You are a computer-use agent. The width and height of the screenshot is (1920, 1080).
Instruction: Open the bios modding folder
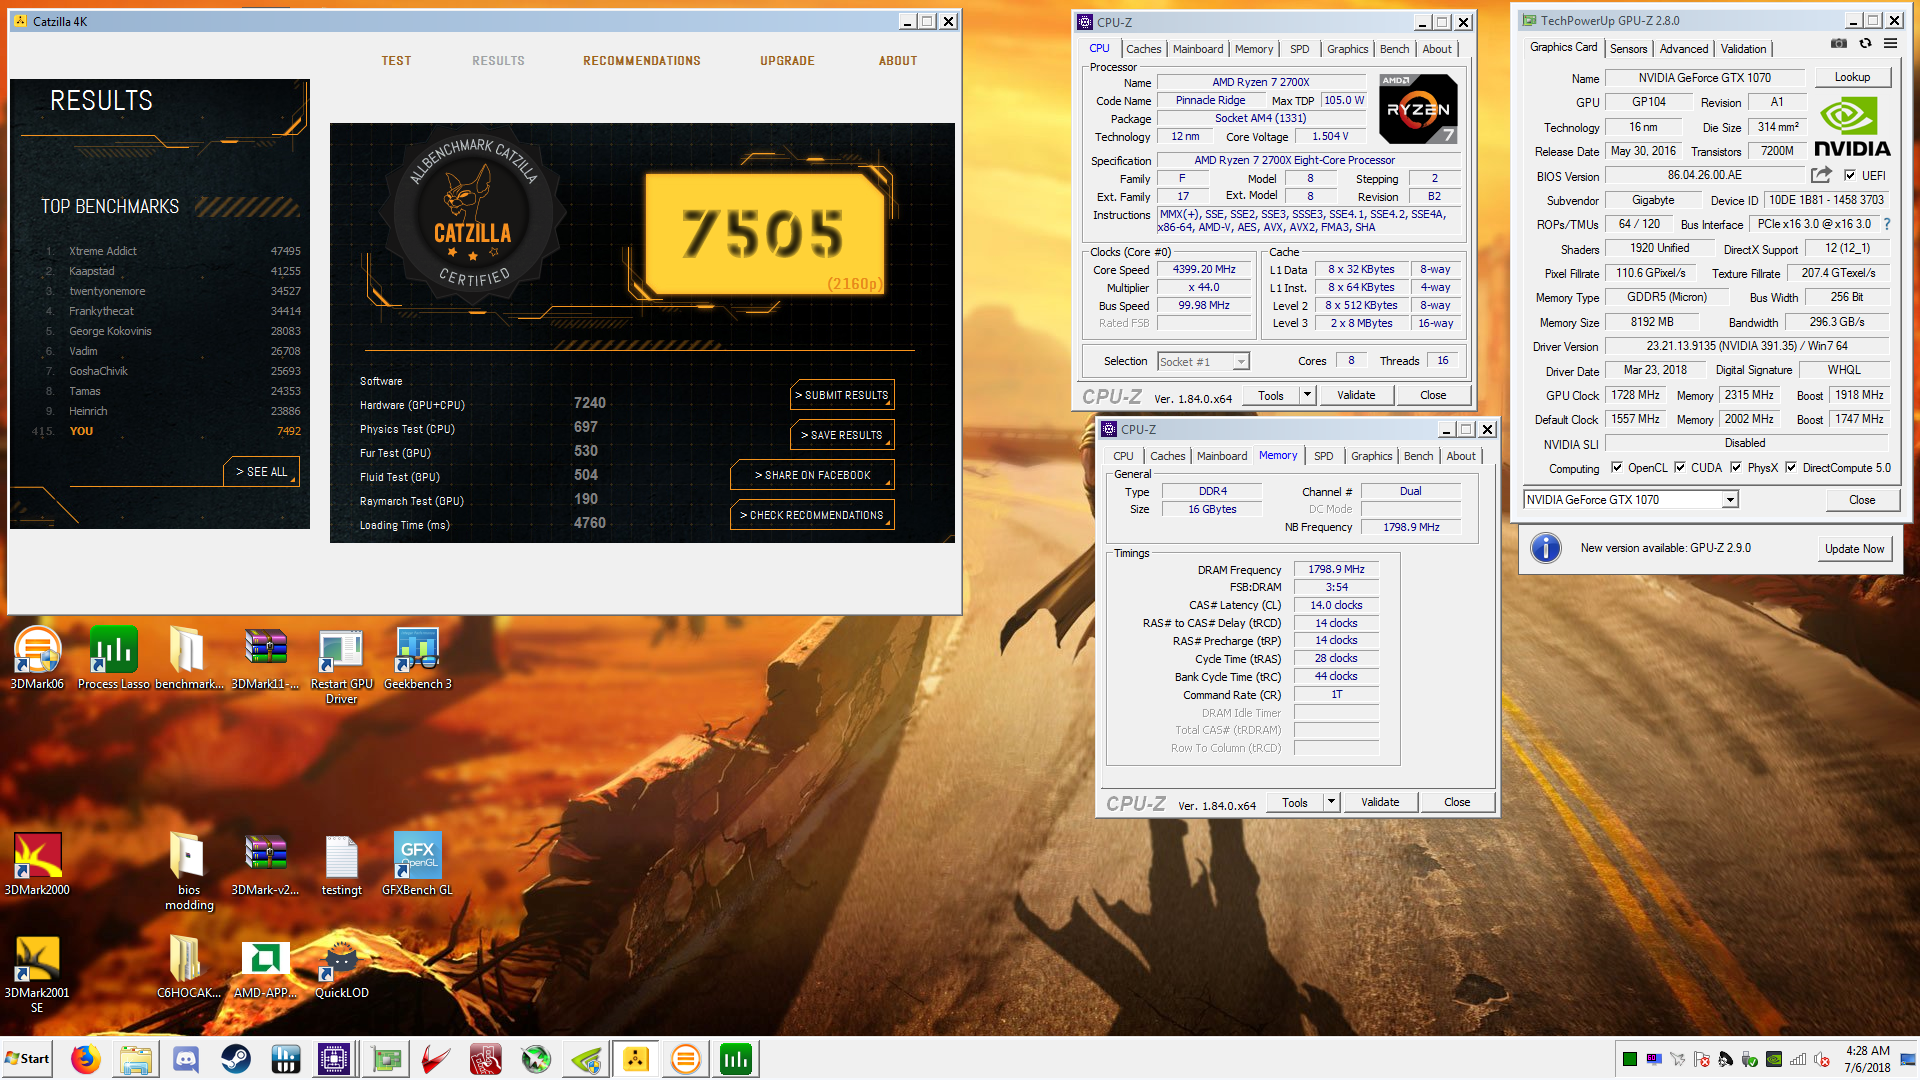[x=189, y=871]
